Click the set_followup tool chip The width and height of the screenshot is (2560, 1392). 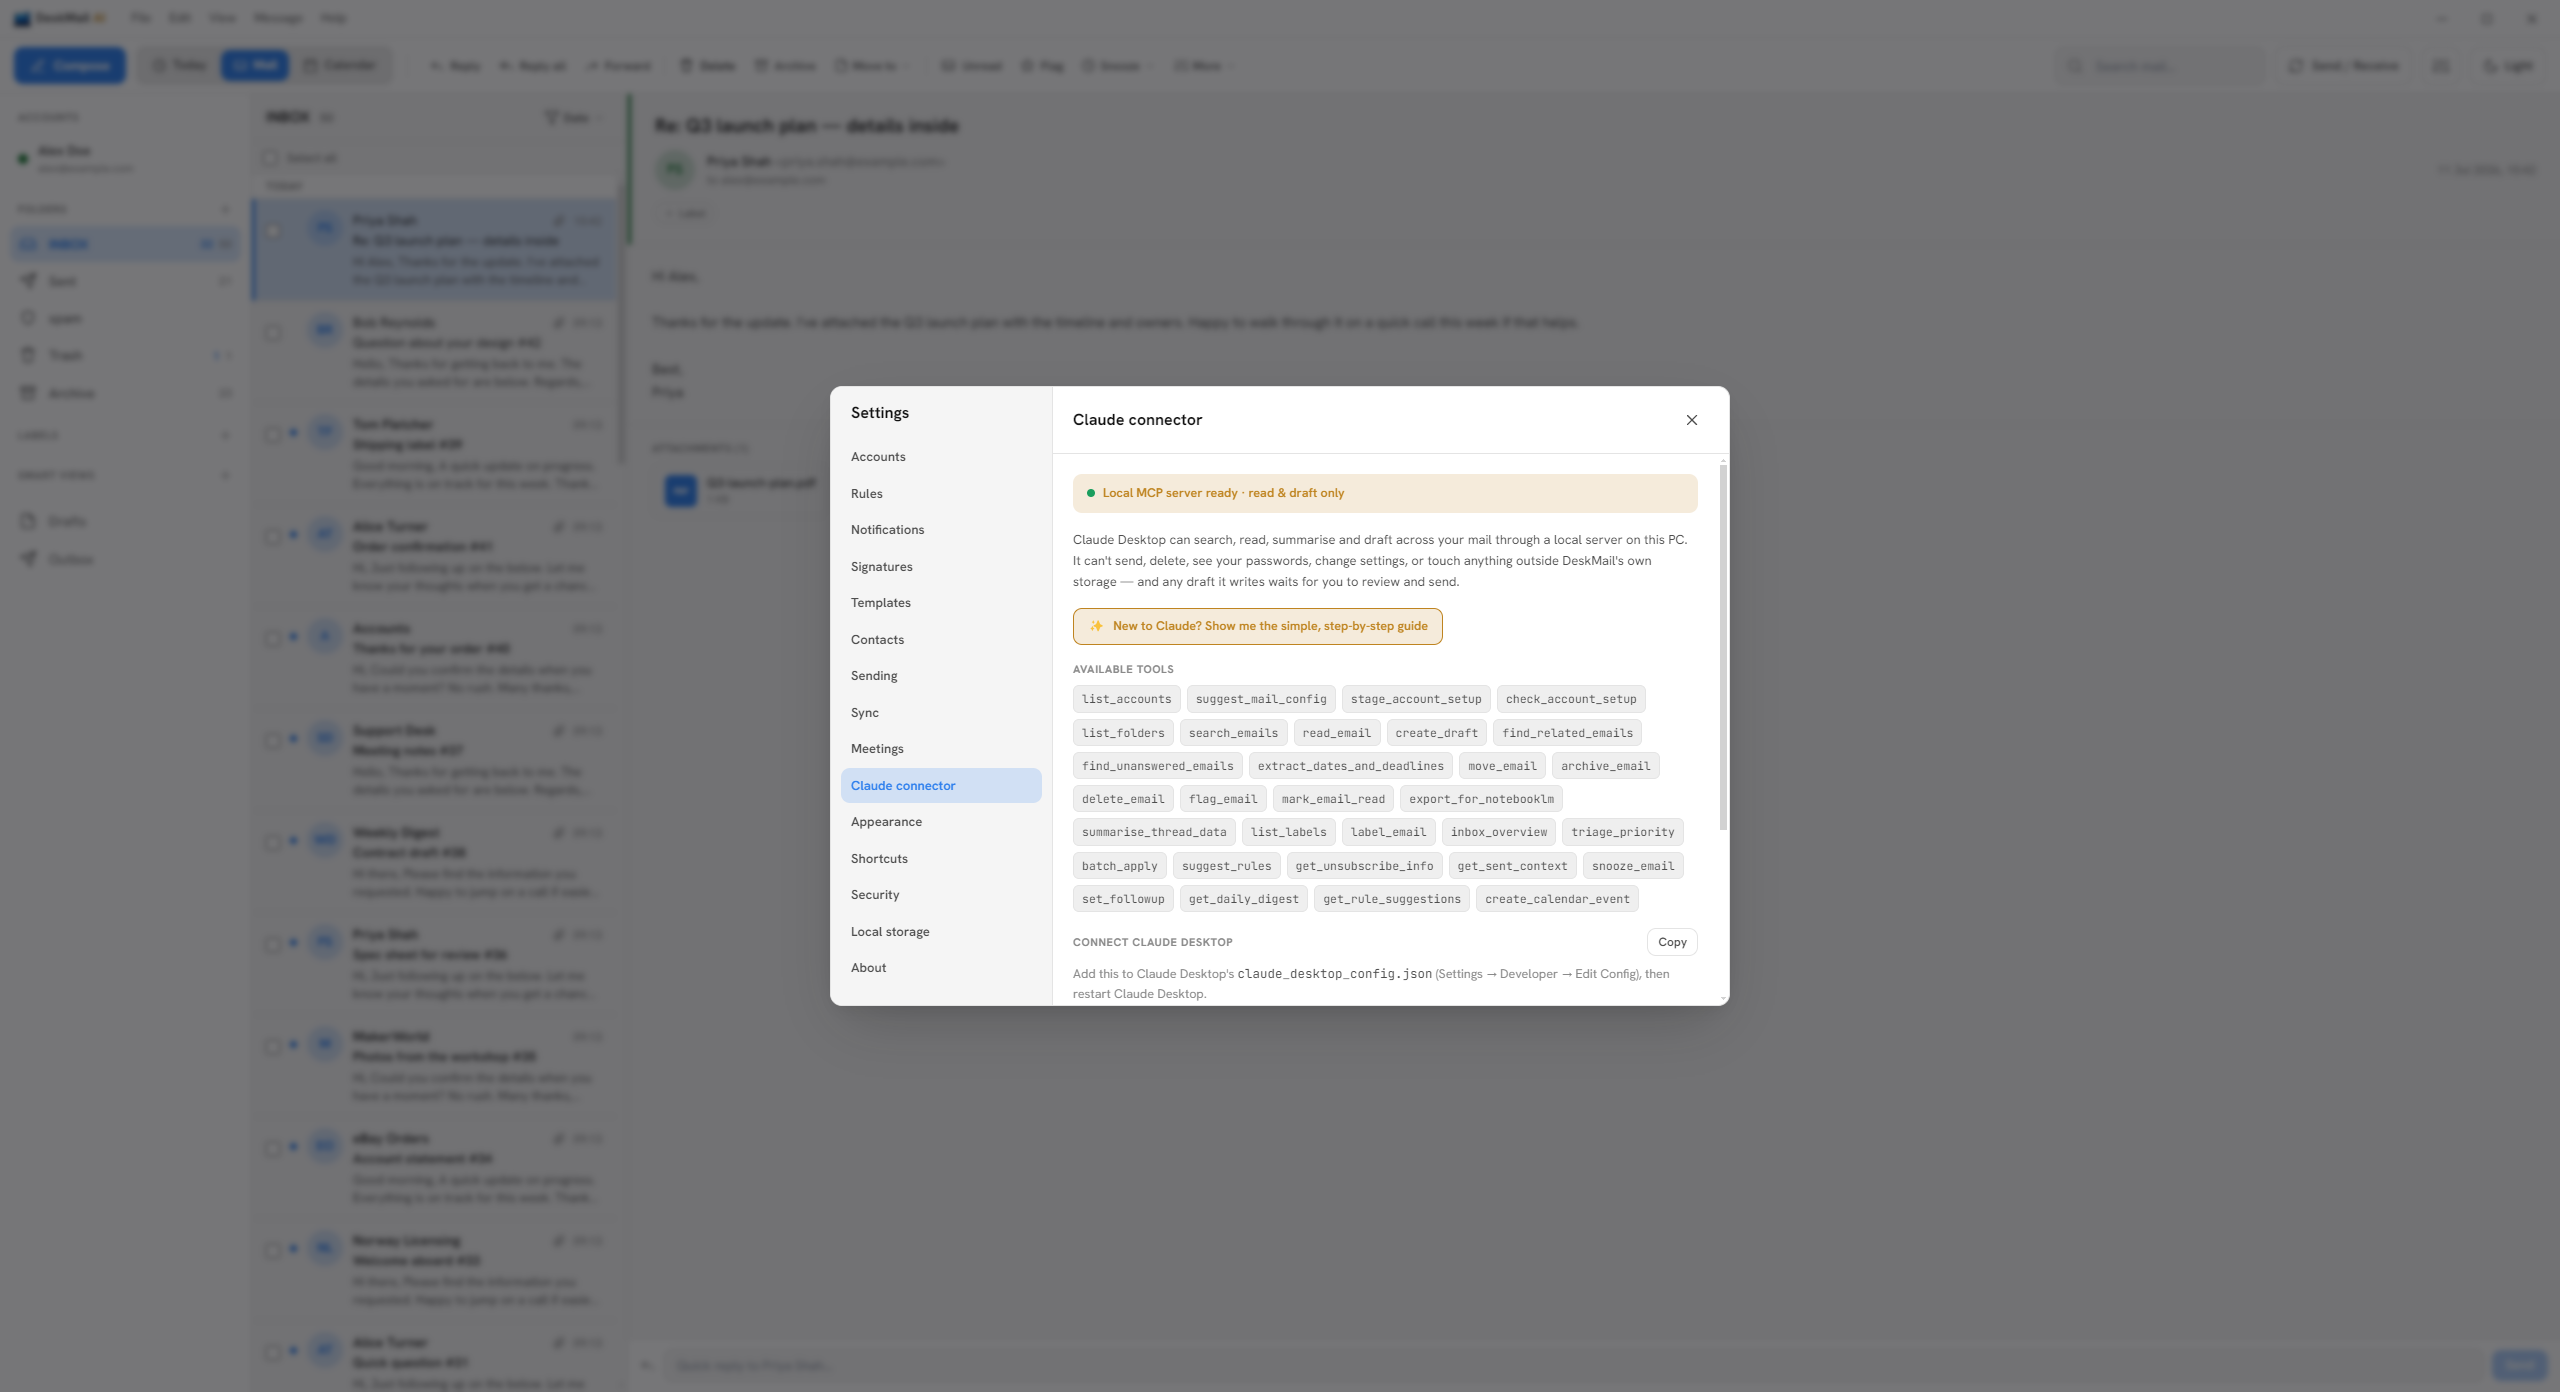[1123, 899]
